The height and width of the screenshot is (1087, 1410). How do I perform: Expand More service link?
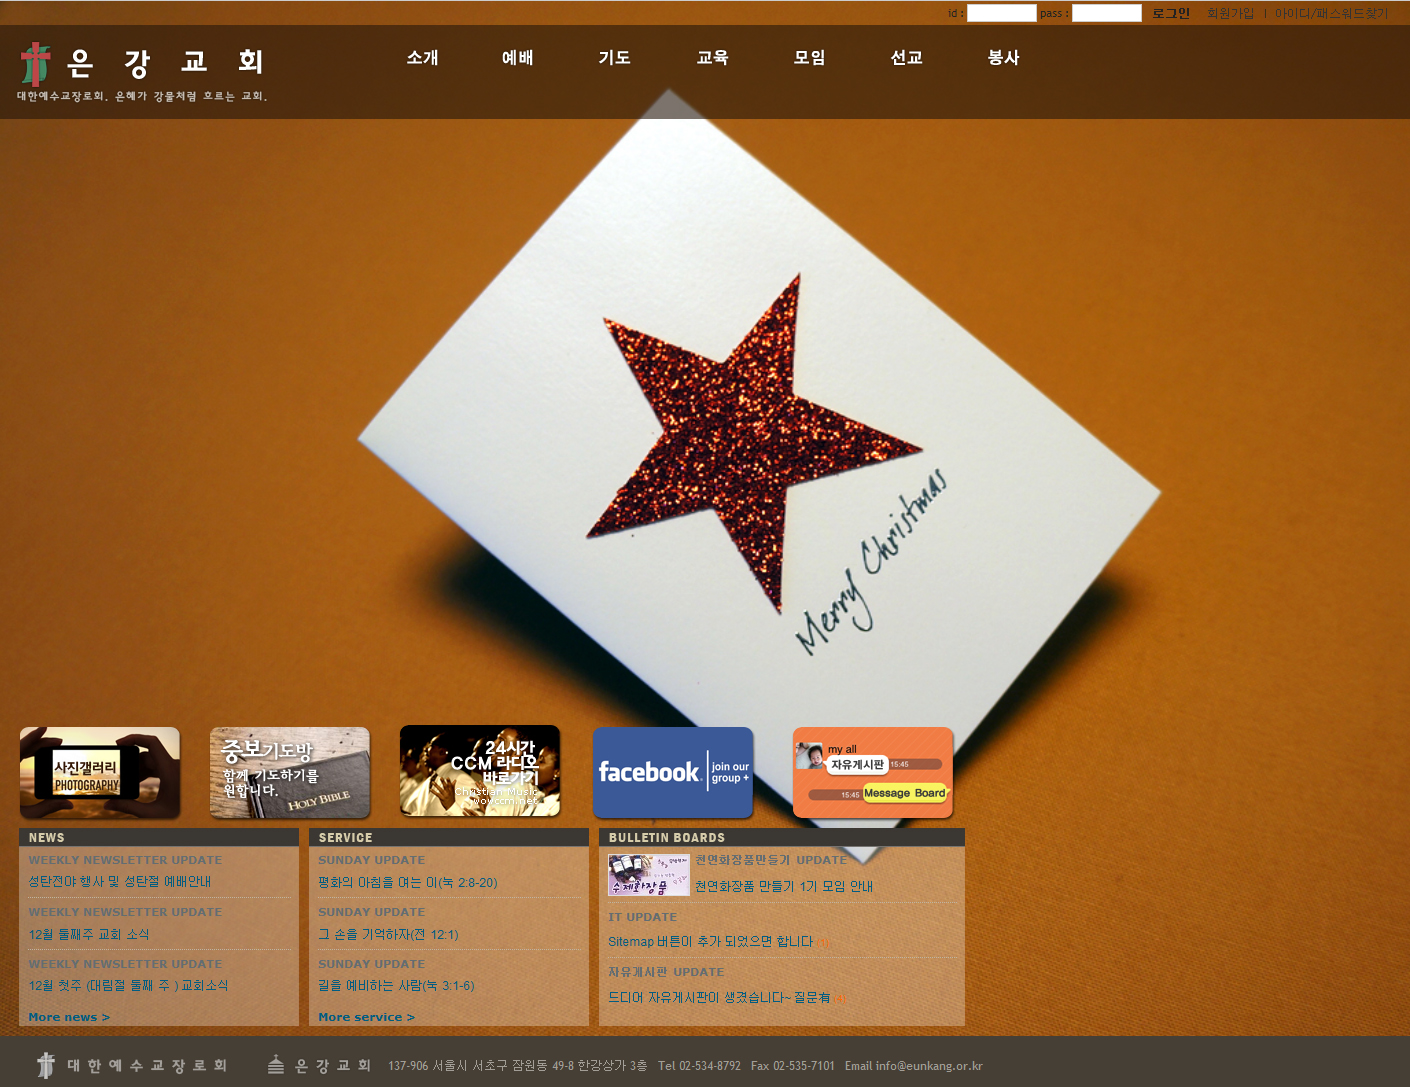pyautogui.click(x=366, y=1017)
